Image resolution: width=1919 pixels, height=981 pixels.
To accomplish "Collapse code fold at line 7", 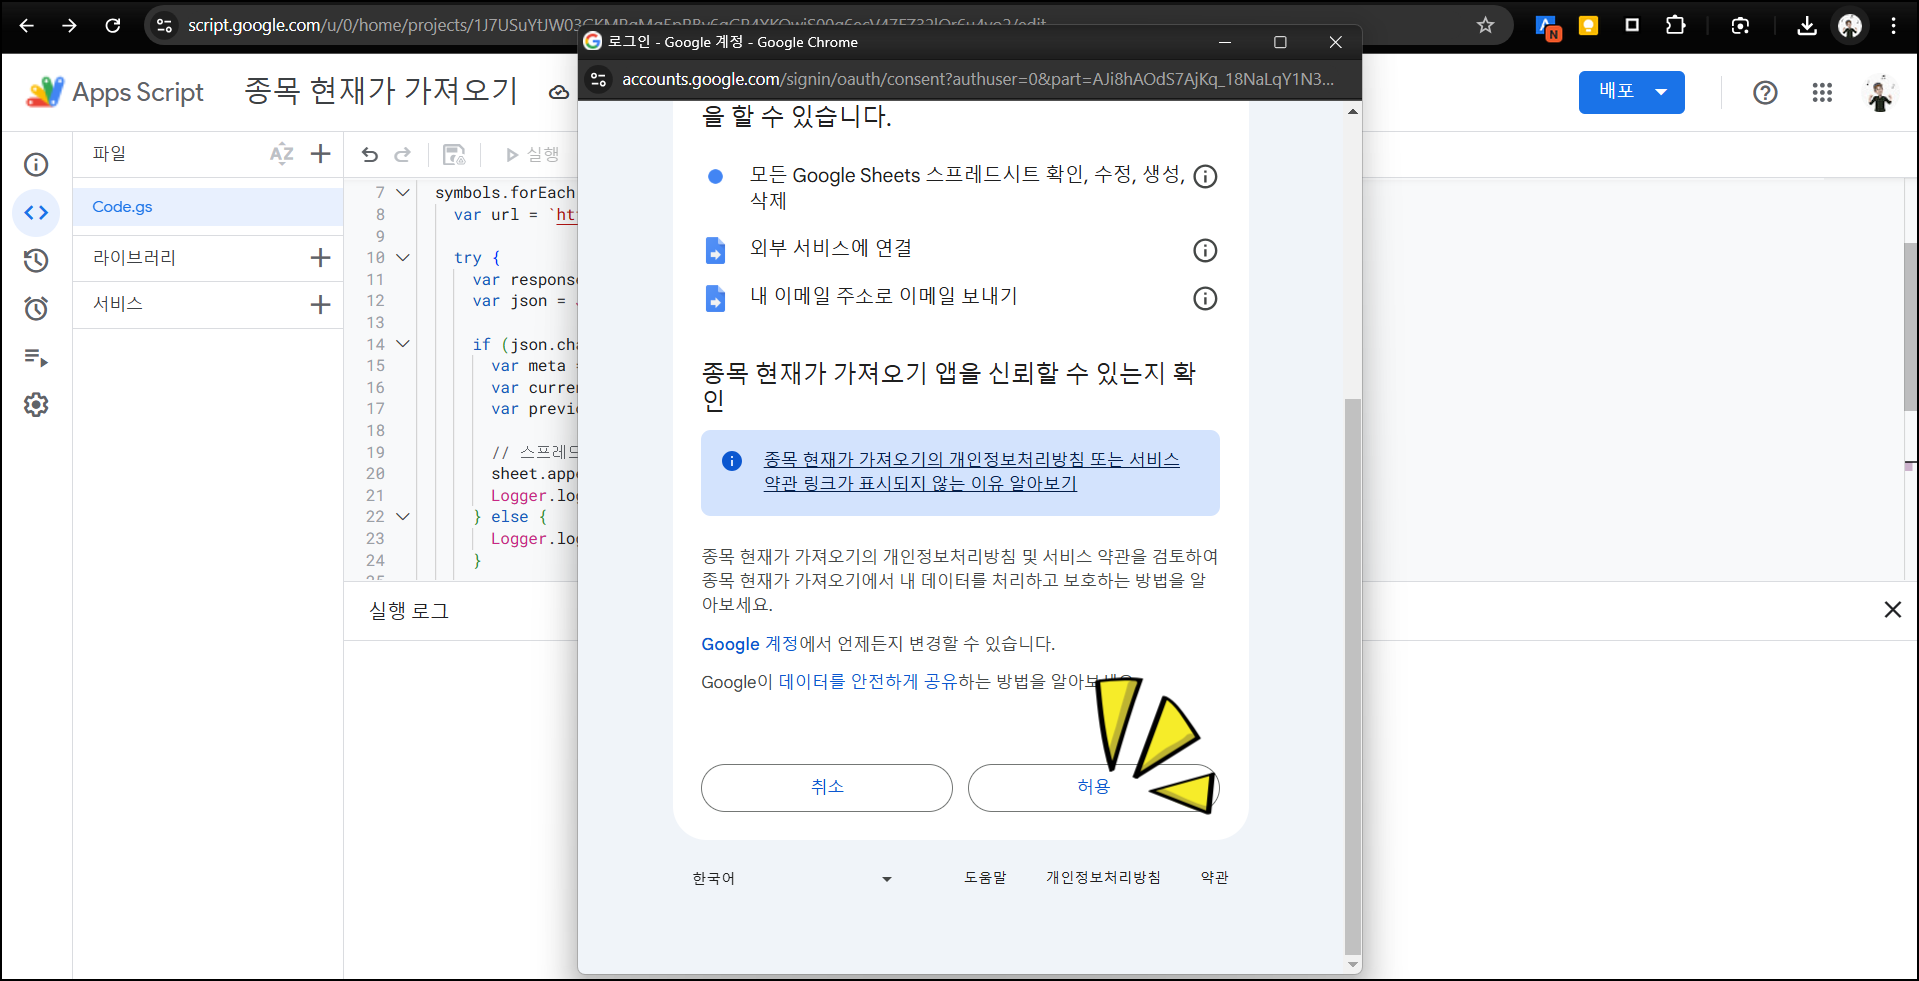I will point(403,193).
